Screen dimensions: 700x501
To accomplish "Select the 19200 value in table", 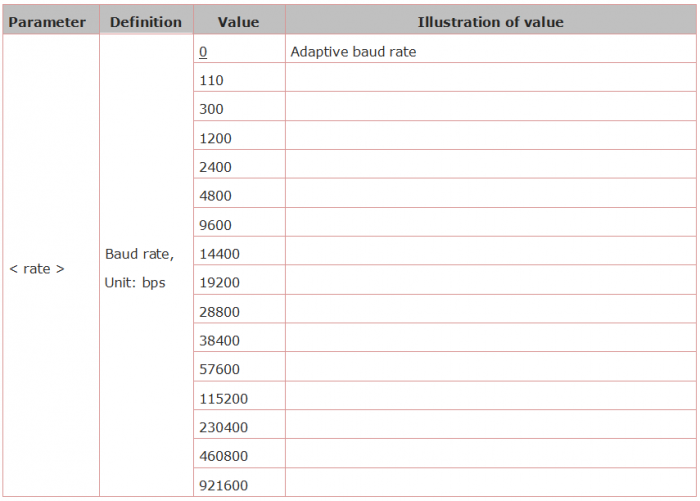I will (x=219, y=283).
